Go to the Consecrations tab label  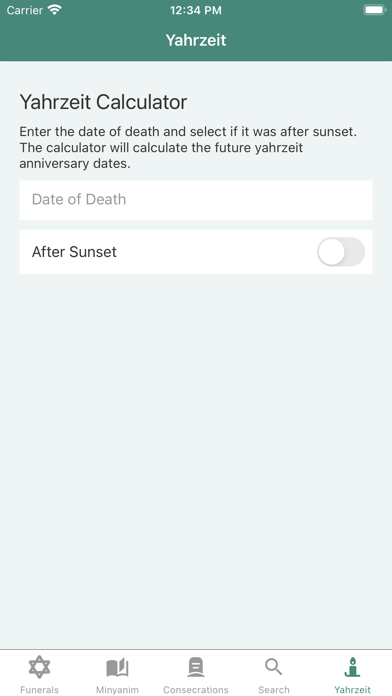196,690
